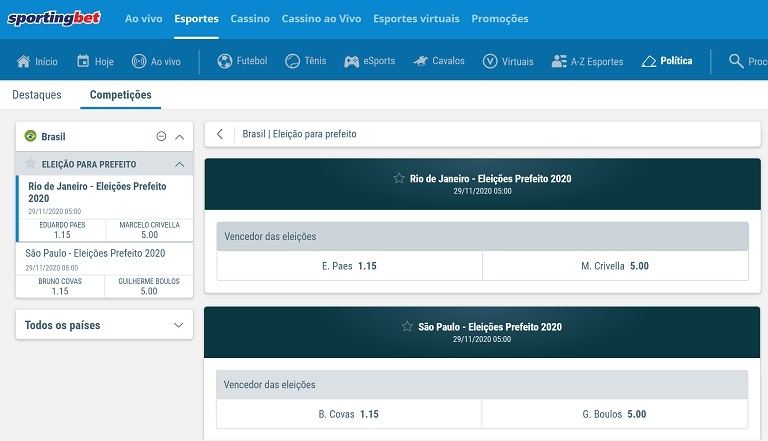
Task: Open the Tênis sports category icon
Action: [x=292, y=61]
